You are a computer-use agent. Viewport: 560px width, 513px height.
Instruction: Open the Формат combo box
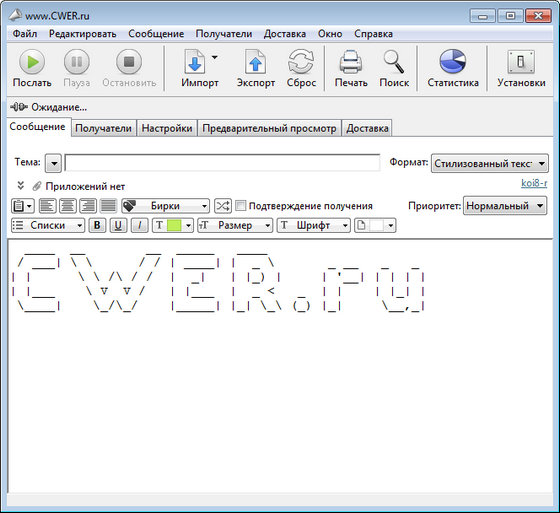490,164
